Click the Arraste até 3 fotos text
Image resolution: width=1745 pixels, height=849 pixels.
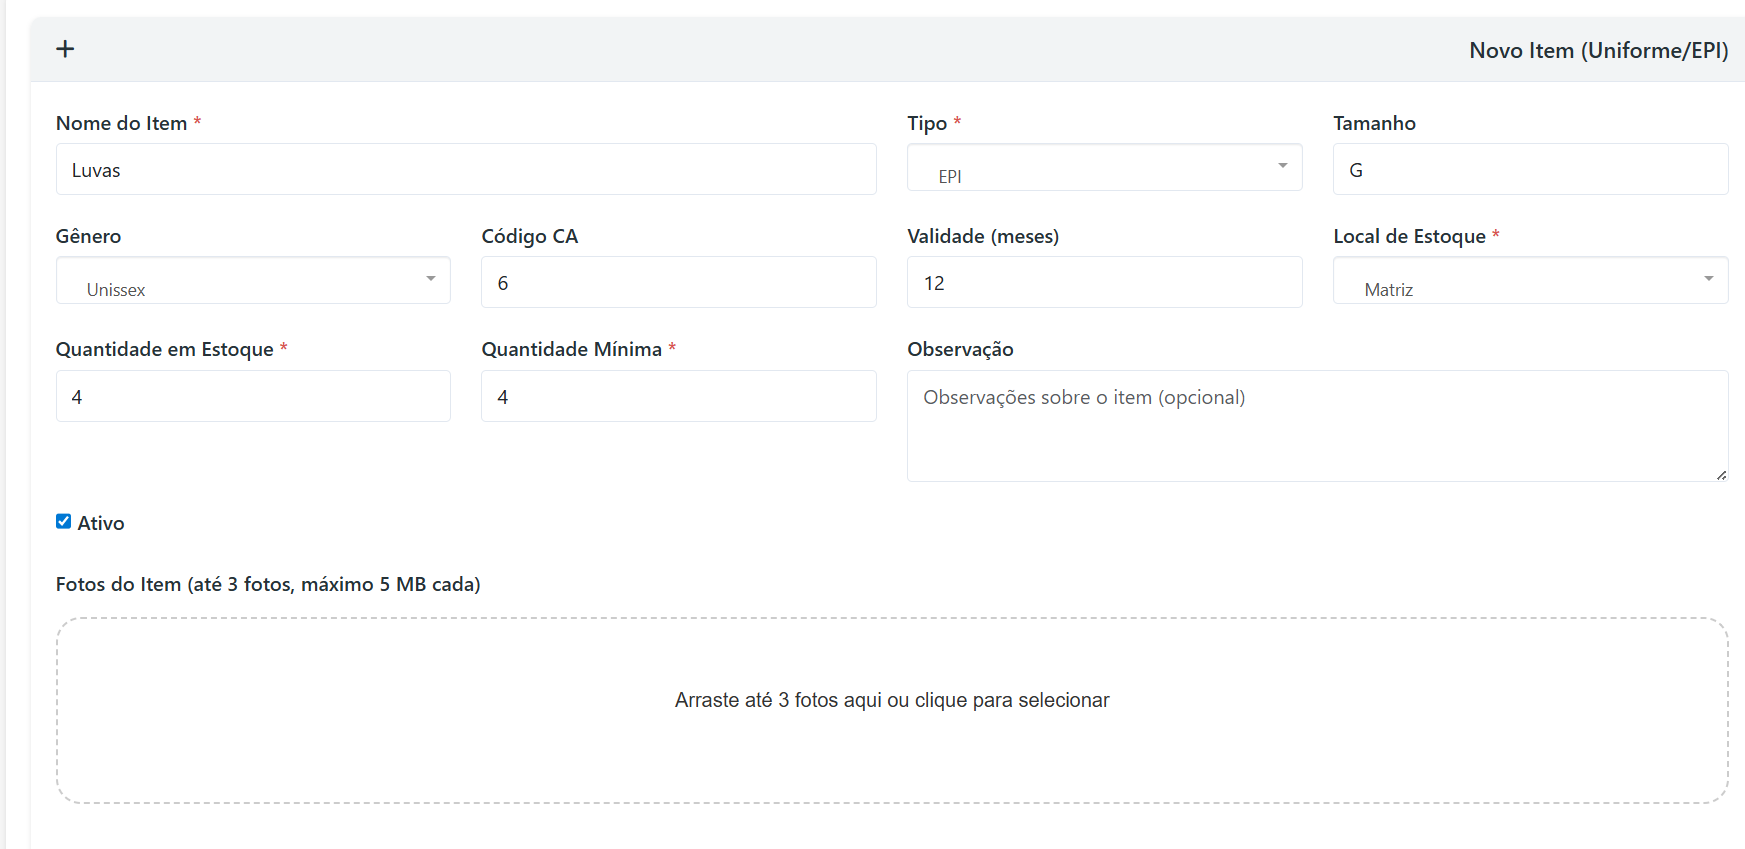tap(891, 700)
